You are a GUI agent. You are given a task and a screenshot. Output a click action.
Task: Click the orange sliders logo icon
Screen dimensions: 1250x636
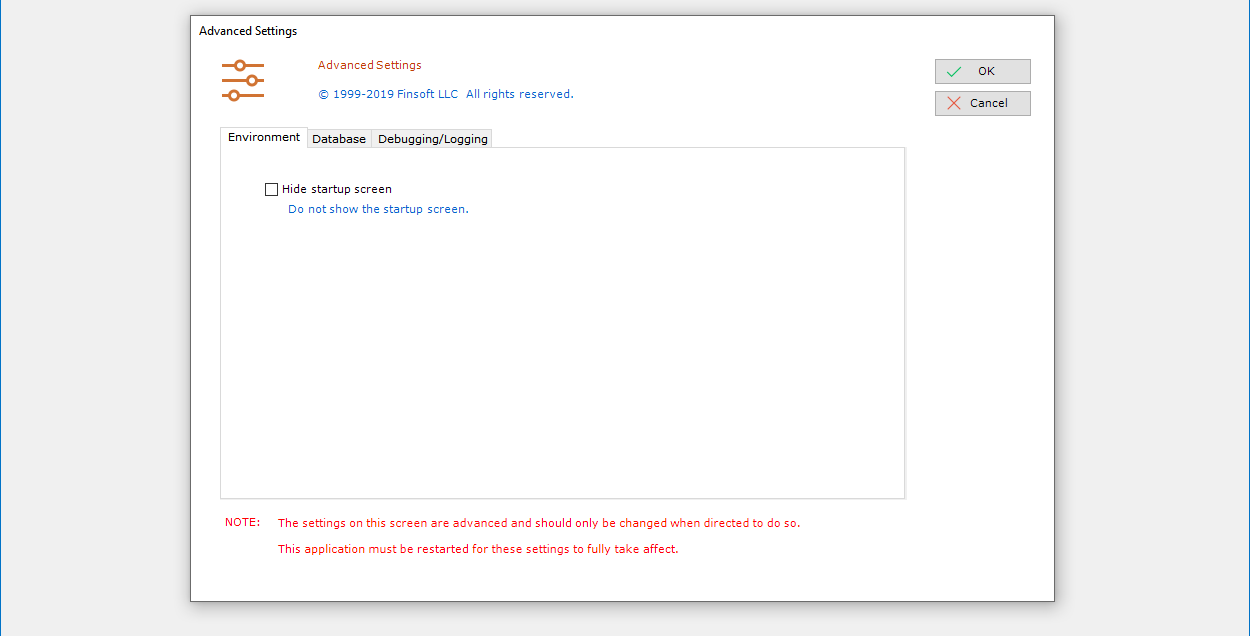(x=242, y=80)
